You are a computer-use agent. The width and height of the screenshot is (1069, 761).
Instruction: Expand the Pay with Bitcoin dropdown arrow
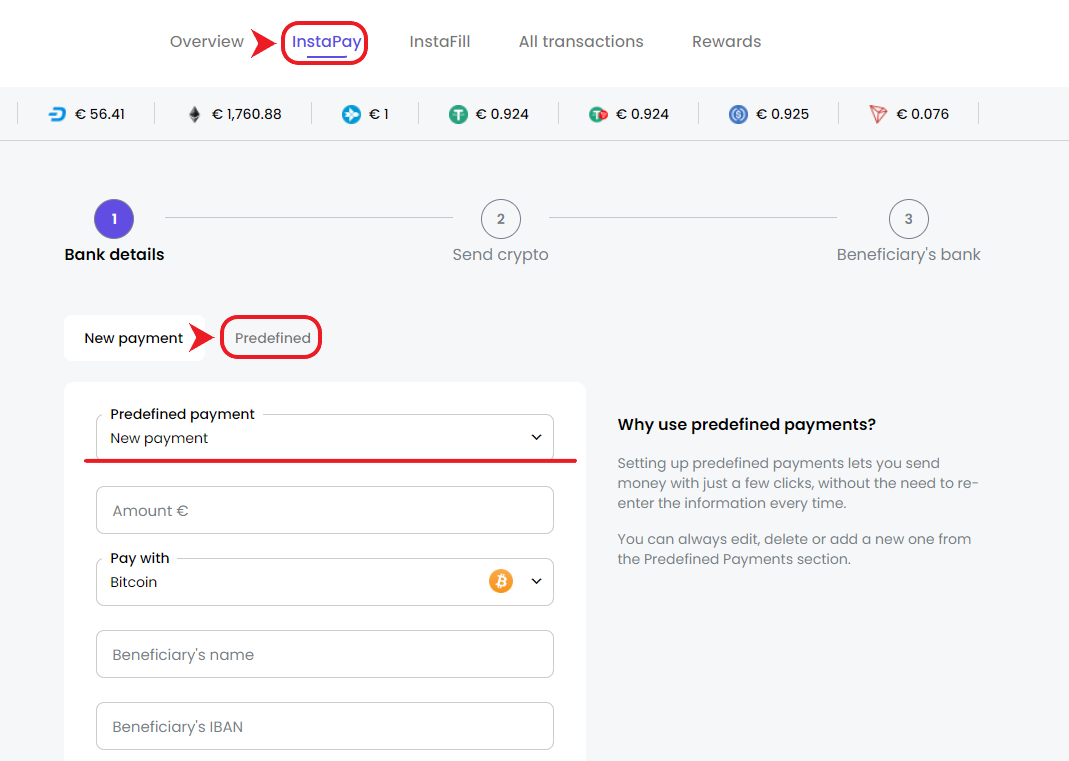536,581
